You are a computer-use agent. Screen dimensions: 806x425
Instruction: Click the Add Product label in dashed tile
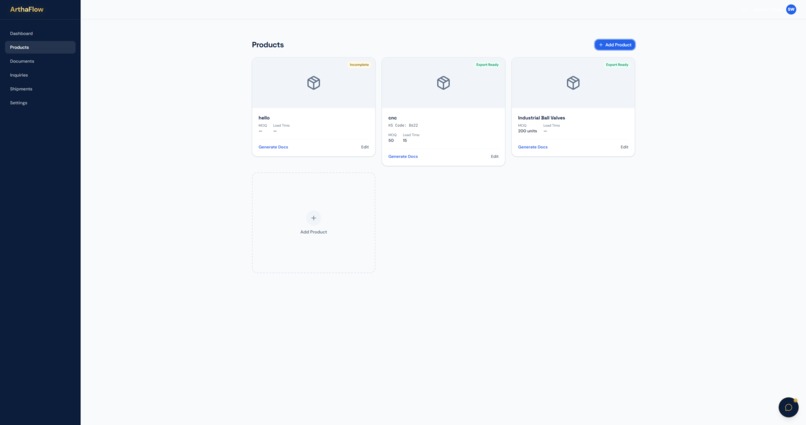314,232
